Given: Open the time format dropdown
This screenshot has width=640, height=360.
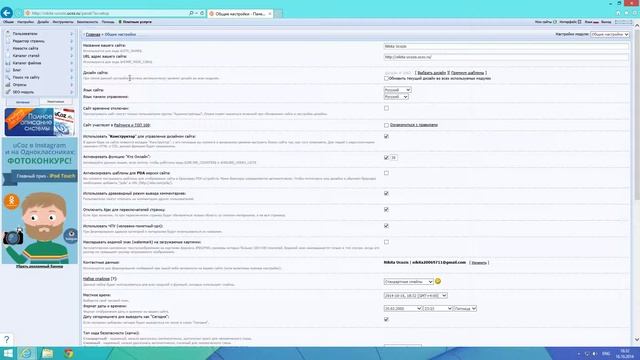Looking at the screenshot, I should 438,309.
